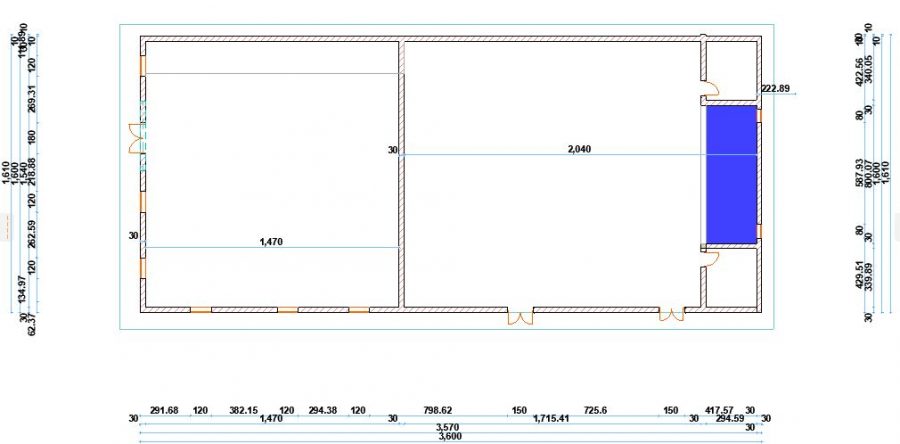
Task: Select the 222.89 dimension text
Action: pos(775,89)
